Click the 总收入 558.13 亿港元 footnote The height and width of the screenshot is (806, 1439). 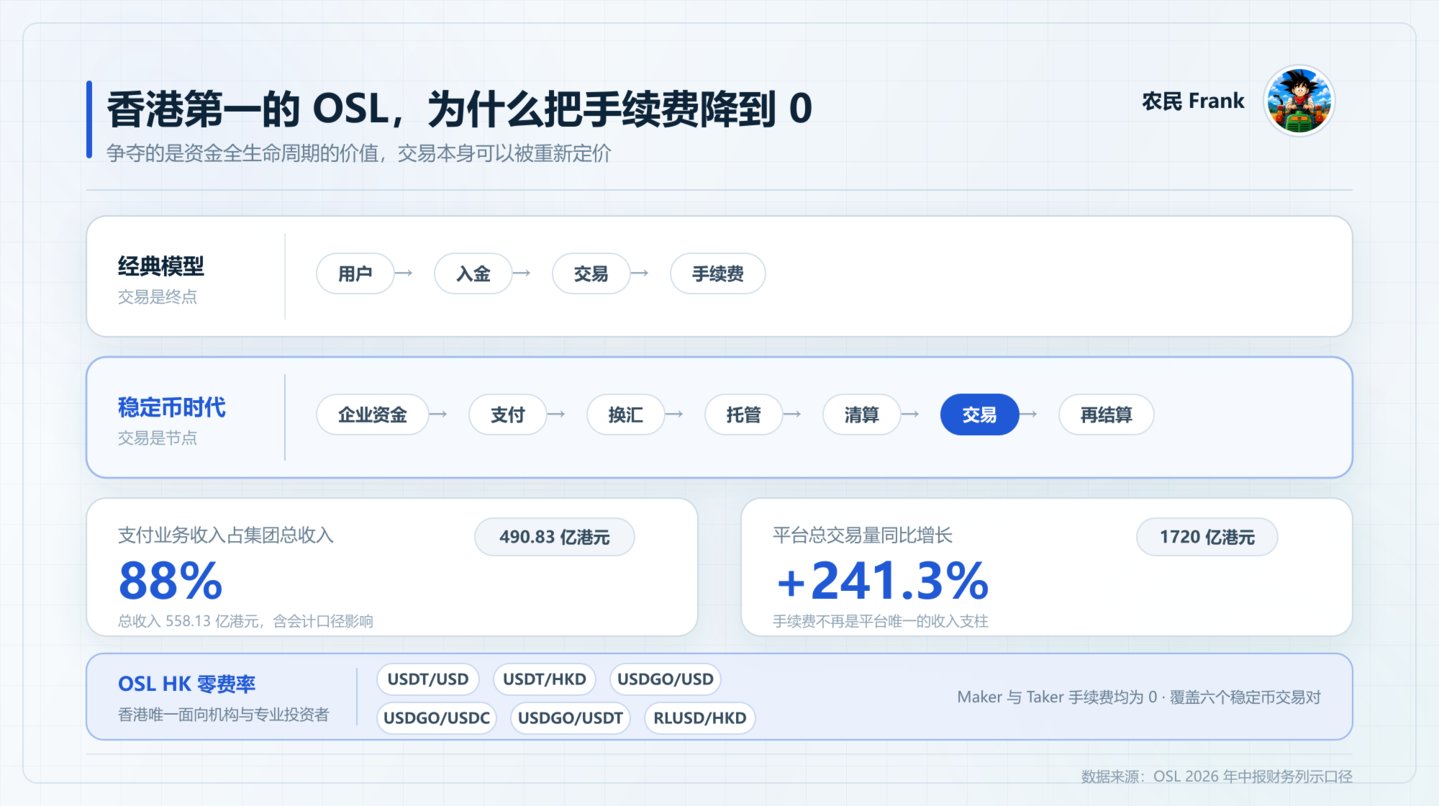click(x=246, y=621)
